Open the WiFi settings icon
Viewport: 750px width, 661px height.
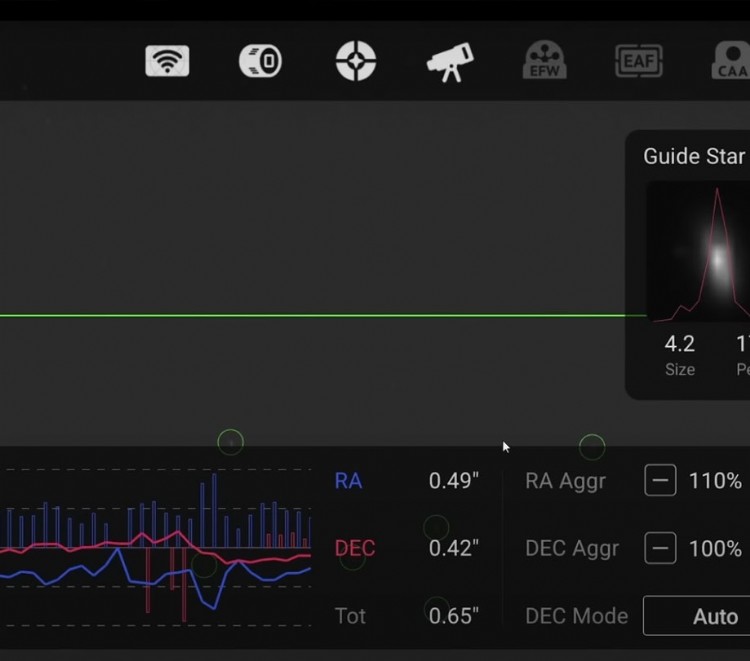click(167, 61)
